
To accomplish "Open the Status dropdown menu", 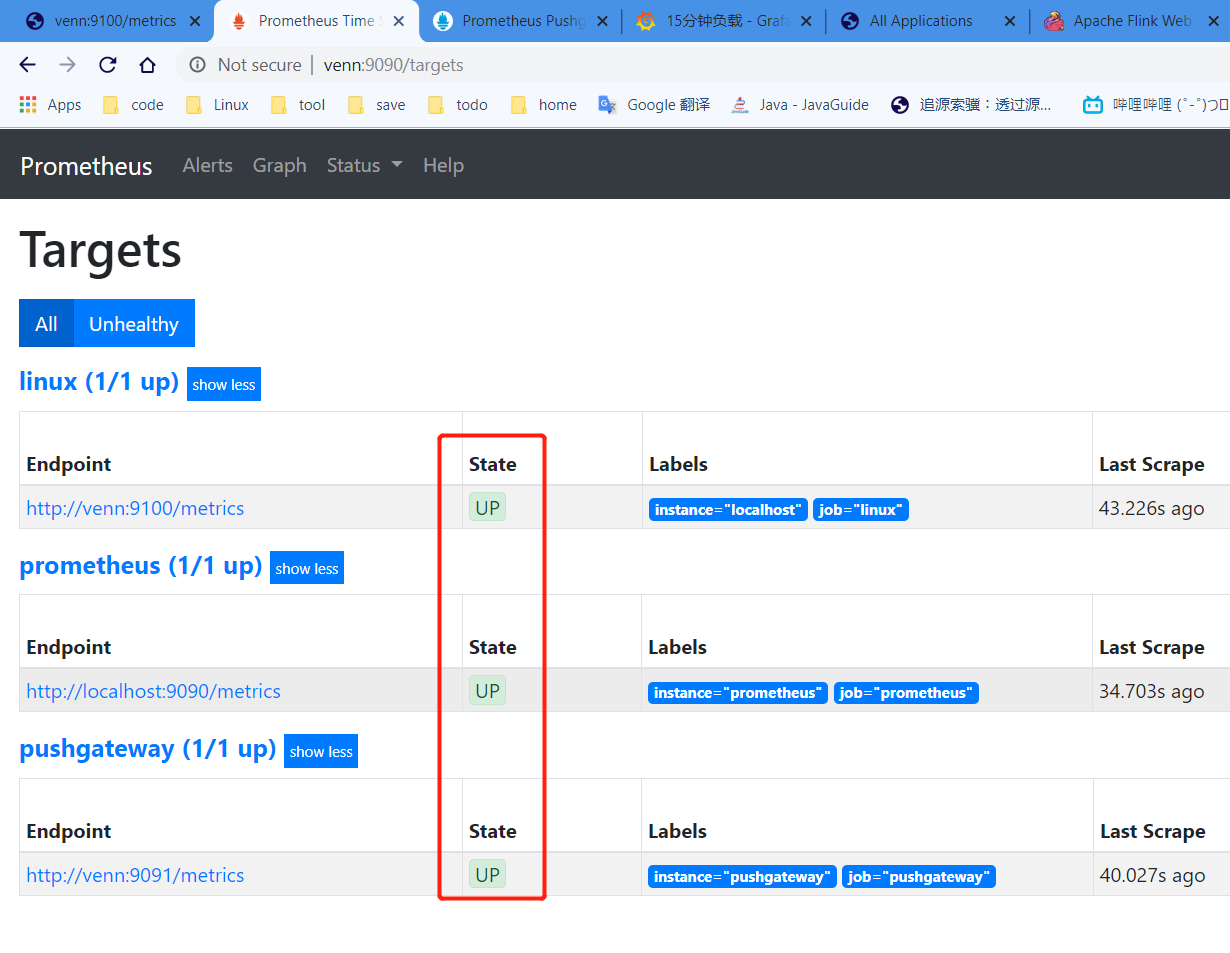I will pyautogui.click(x=364, y=165).
